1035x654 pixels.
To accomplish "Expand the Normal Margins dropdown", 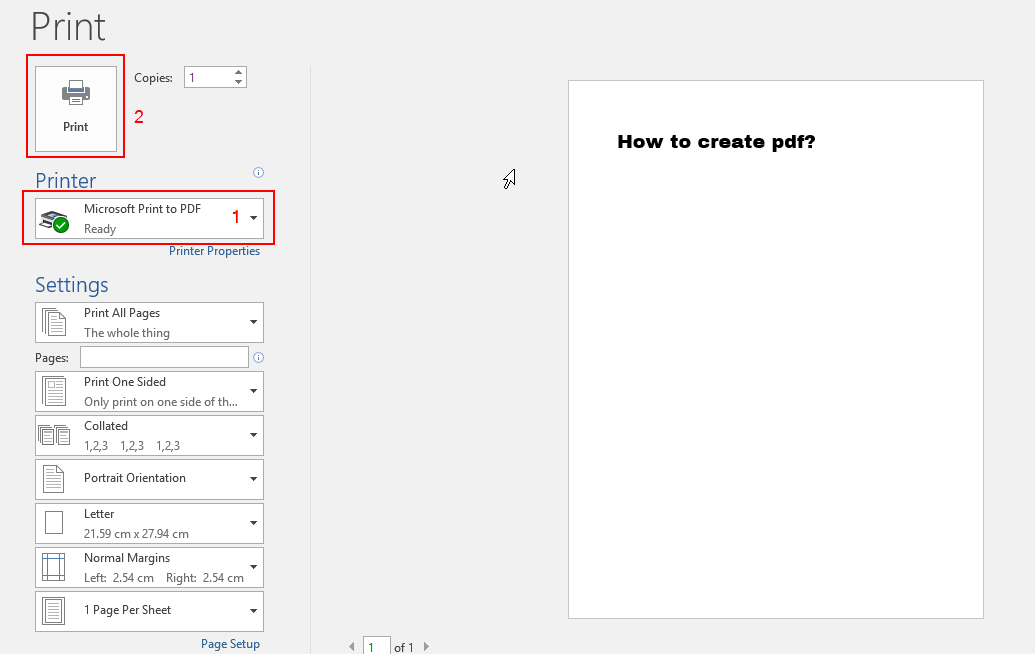I will [253, 566].
